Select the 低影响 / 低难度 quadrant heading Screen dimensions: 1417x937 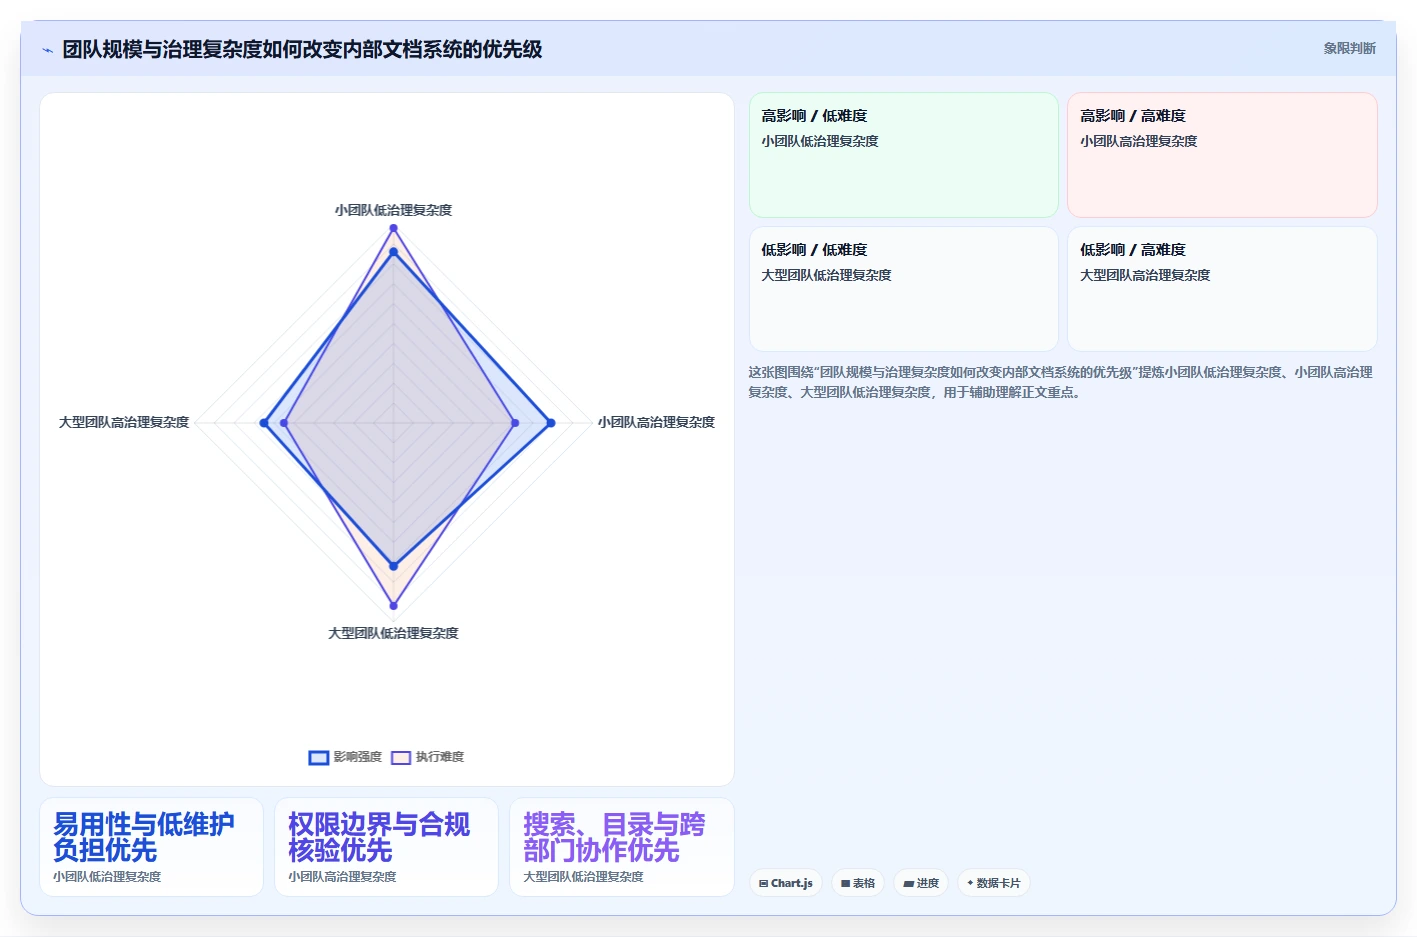[814, 250]
